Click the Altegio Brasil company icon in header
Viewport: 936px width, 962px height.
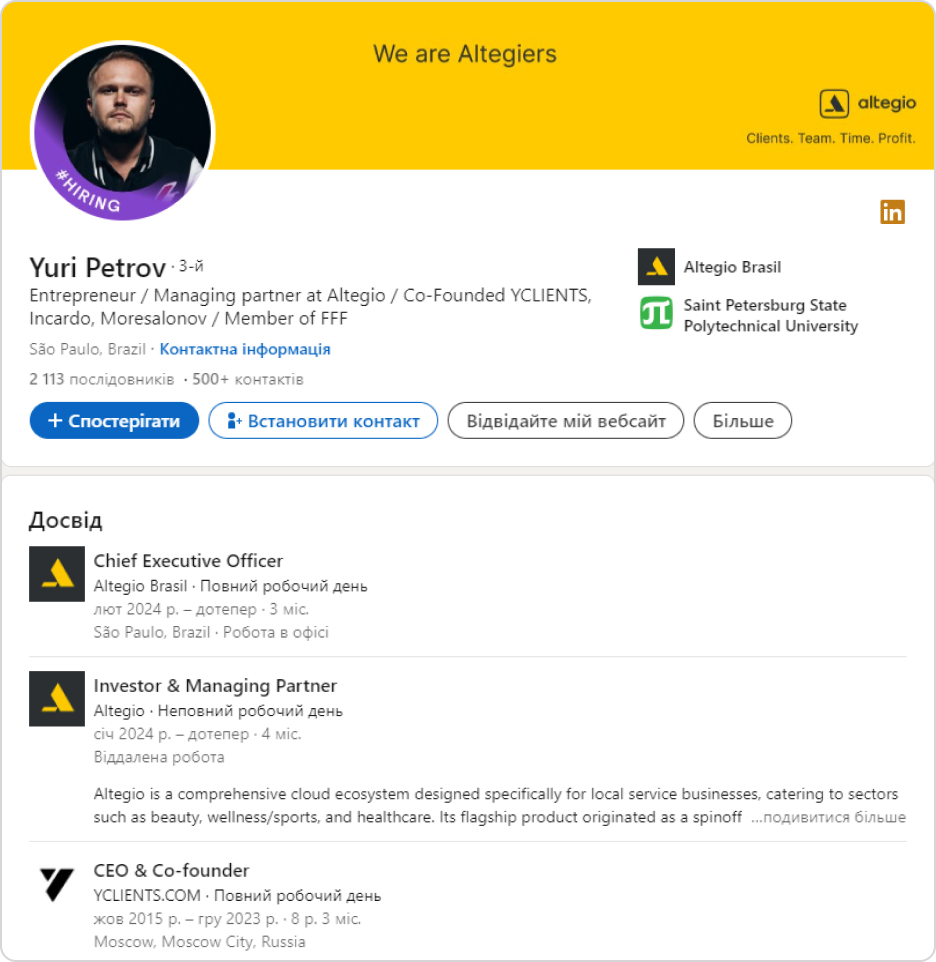[x=656, y=267]
